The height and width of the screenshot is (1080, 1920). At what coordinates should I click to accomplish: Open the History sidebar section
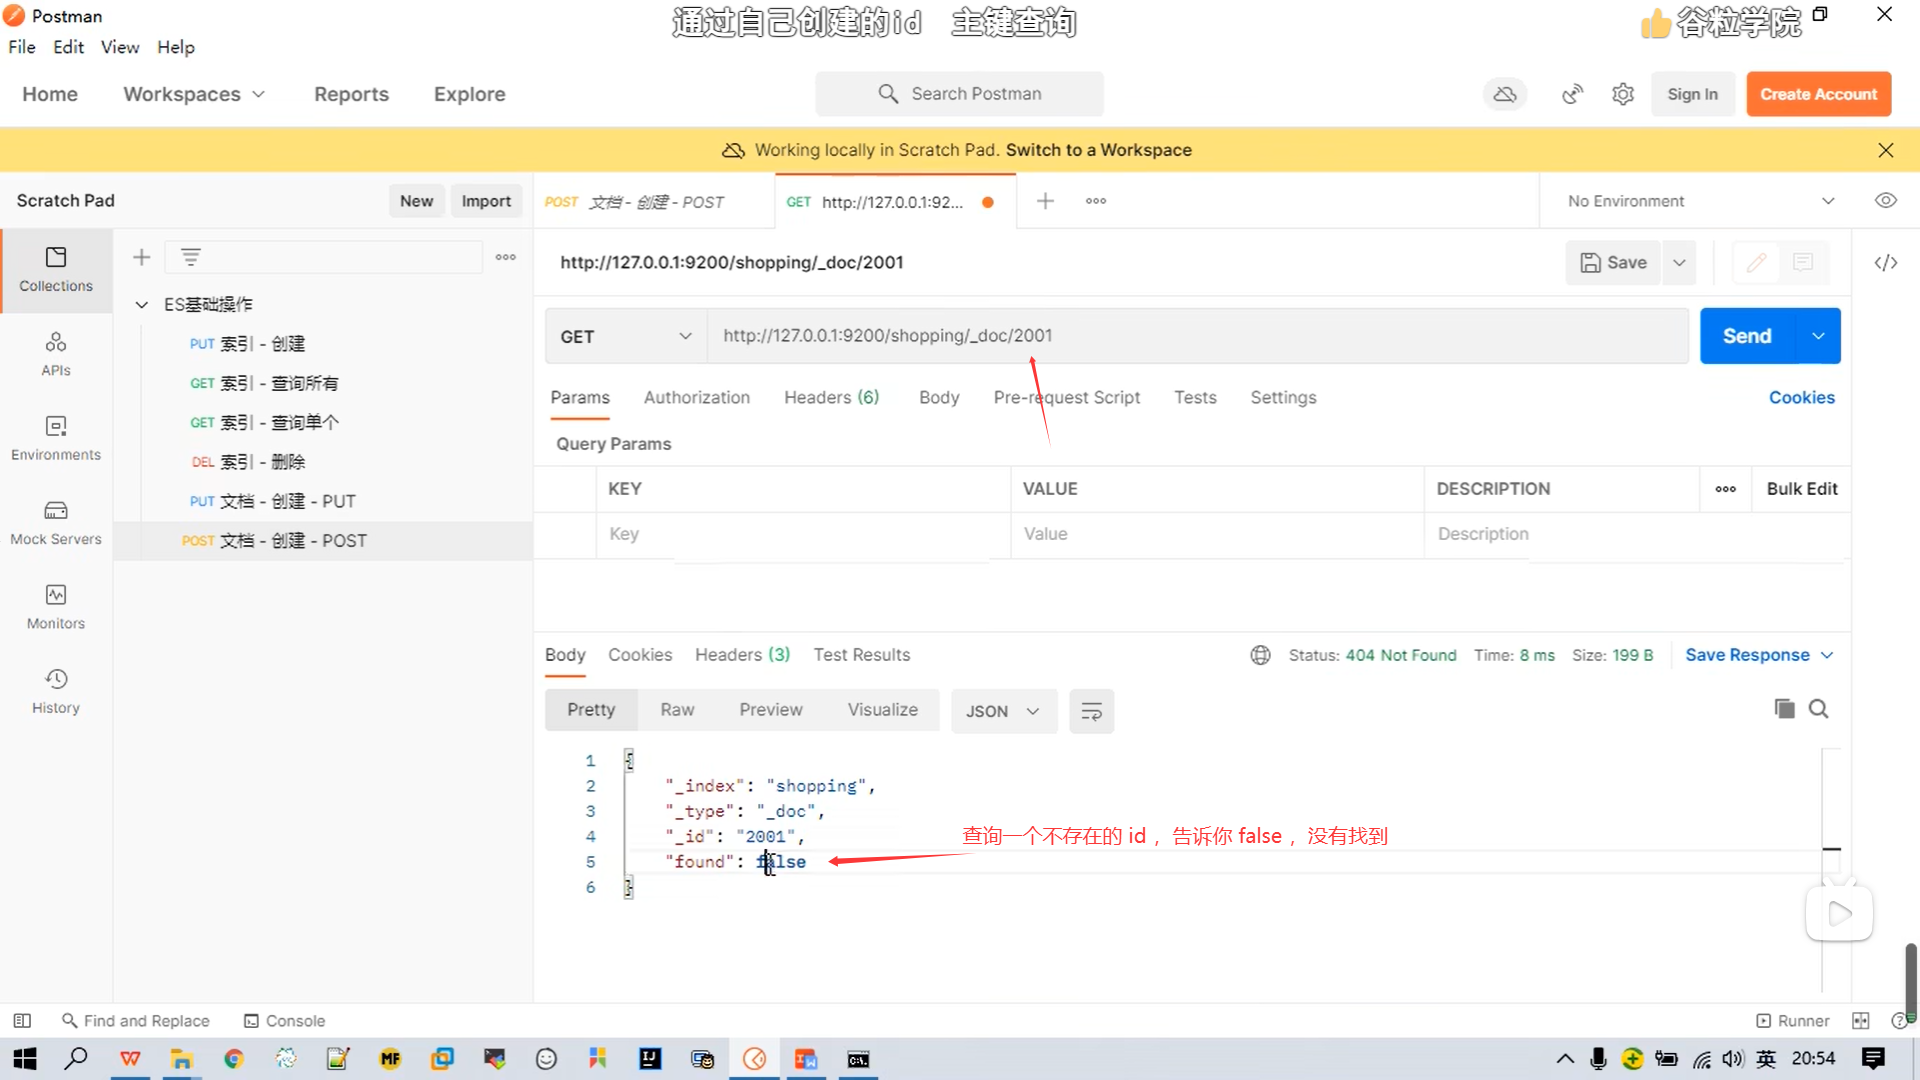point(56,691)
